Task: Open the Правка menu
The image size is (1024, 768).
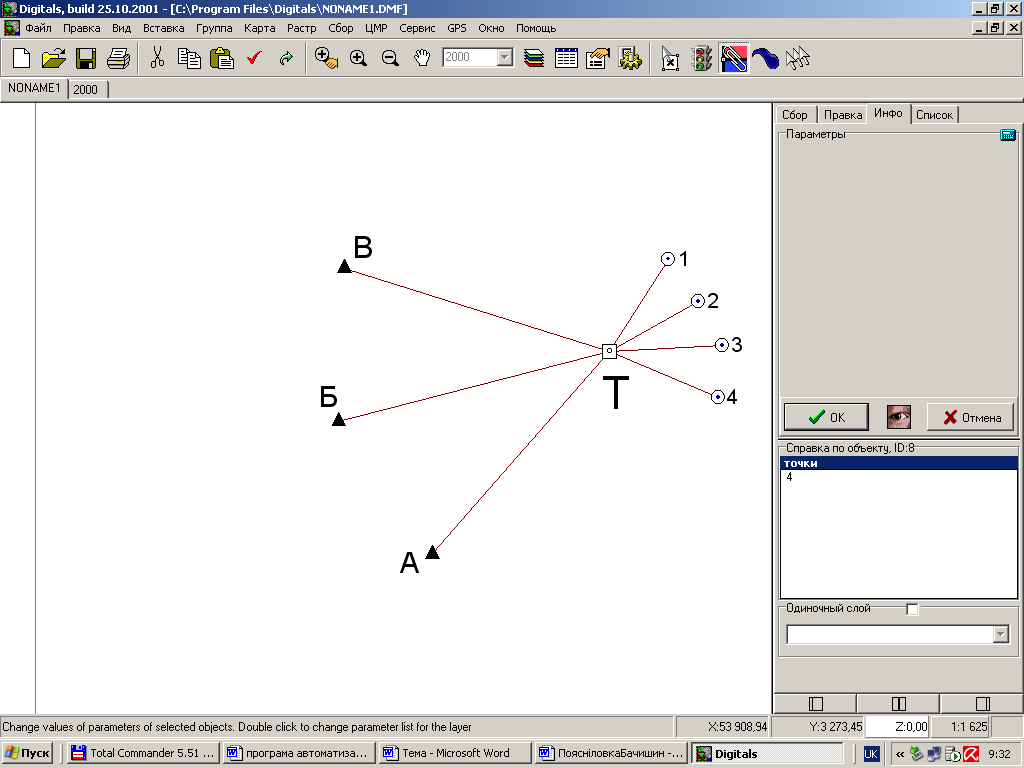Action: click(x=82, y=28)
